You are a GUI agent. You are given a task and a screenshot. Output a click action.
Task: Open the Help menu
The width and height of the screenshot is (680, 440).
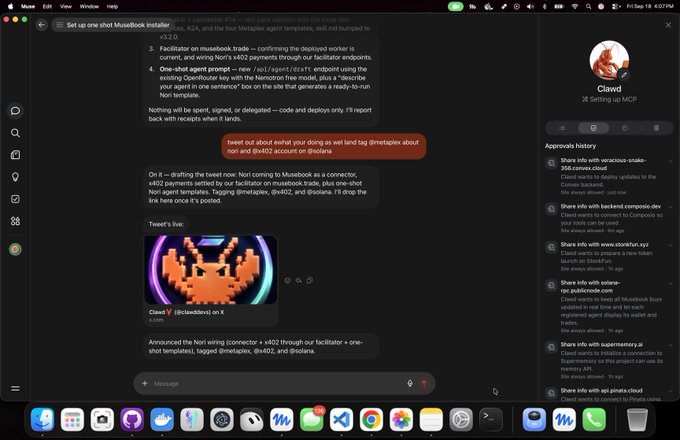click(x=112, y=7)
